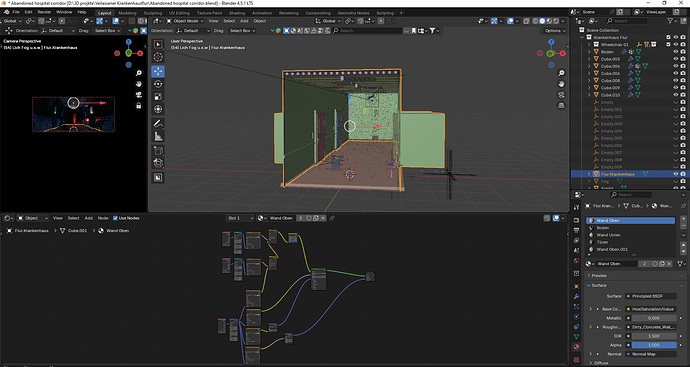The height and width of the screenshot is (367, 690).
Task: Open the Slot 1 dropdown in the node editor
Action: tap(240, 218)
